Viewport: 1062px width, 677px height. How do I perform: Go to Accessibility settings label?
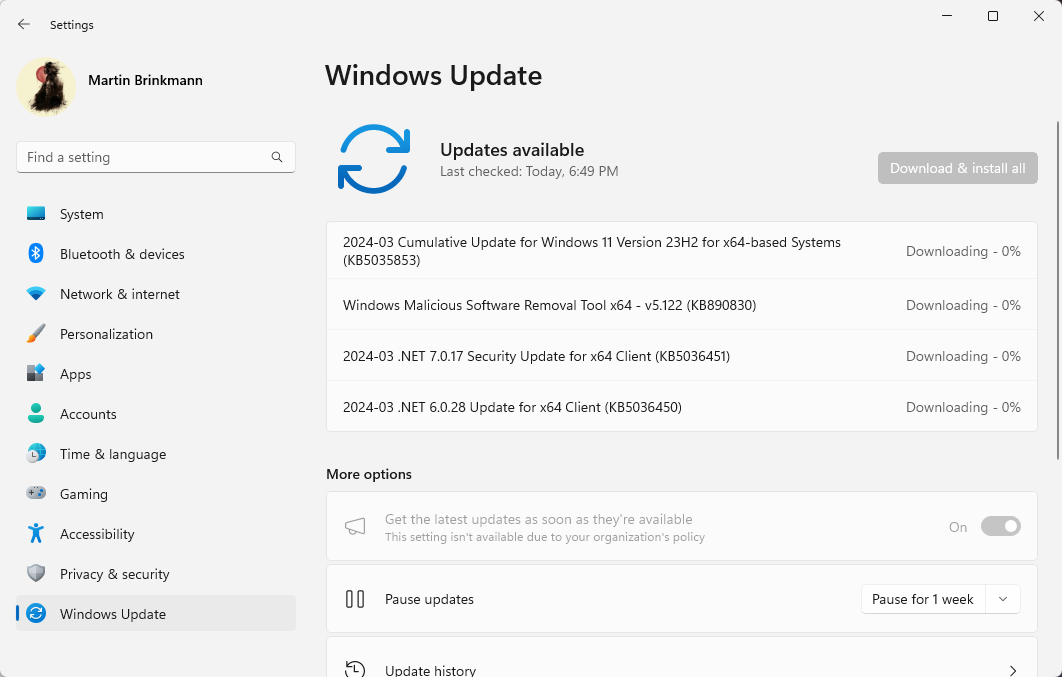(97, 534)
